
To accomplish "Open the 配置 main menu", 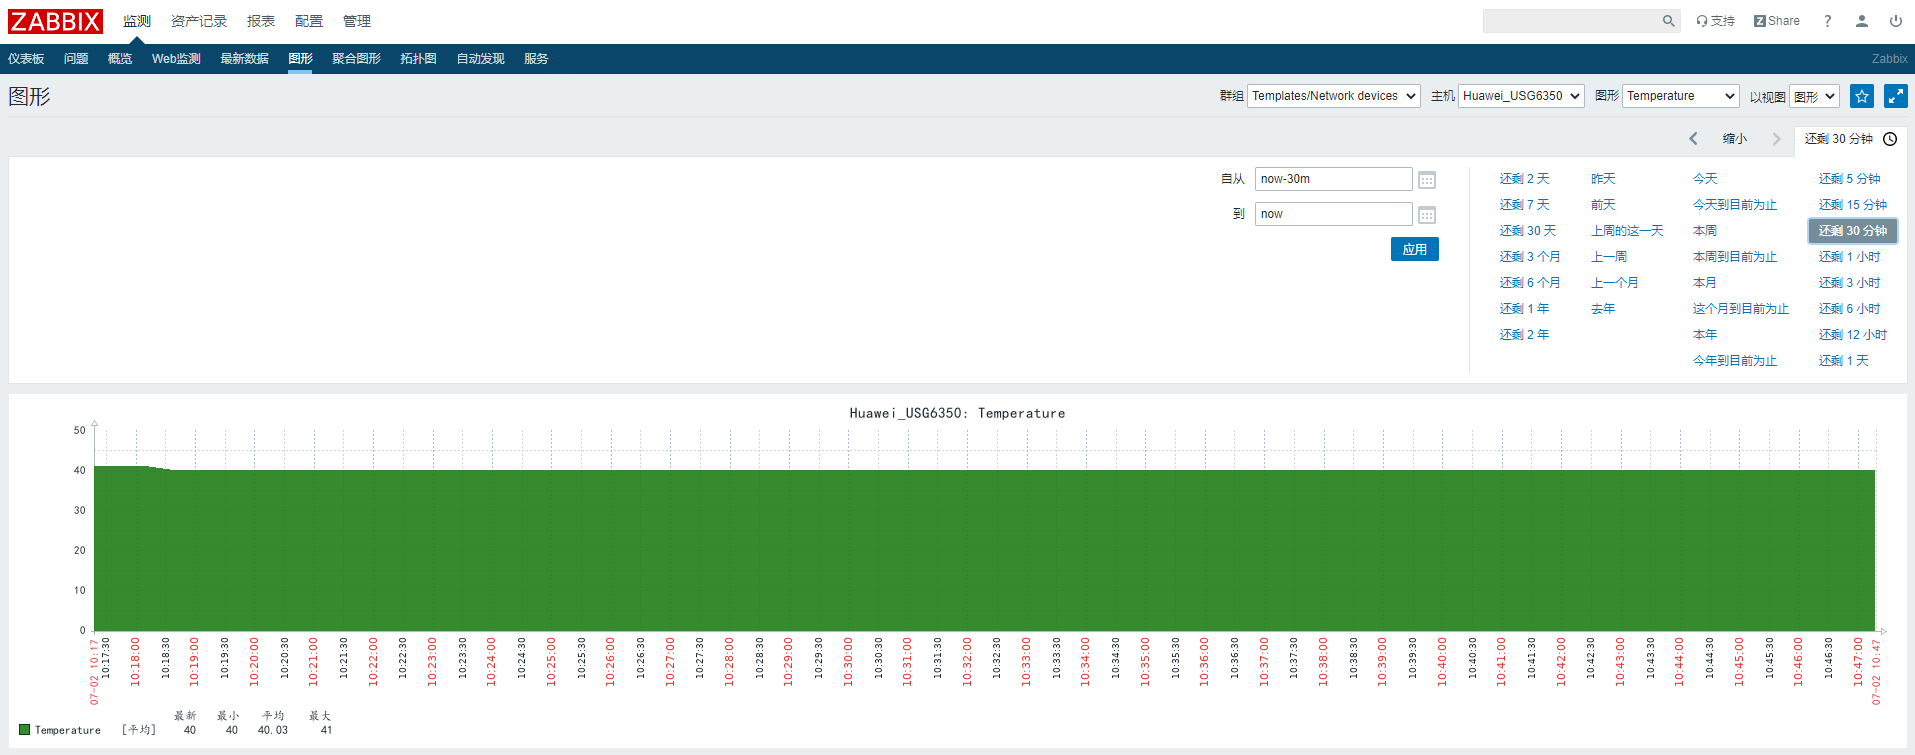I will (x=309, y=21).
